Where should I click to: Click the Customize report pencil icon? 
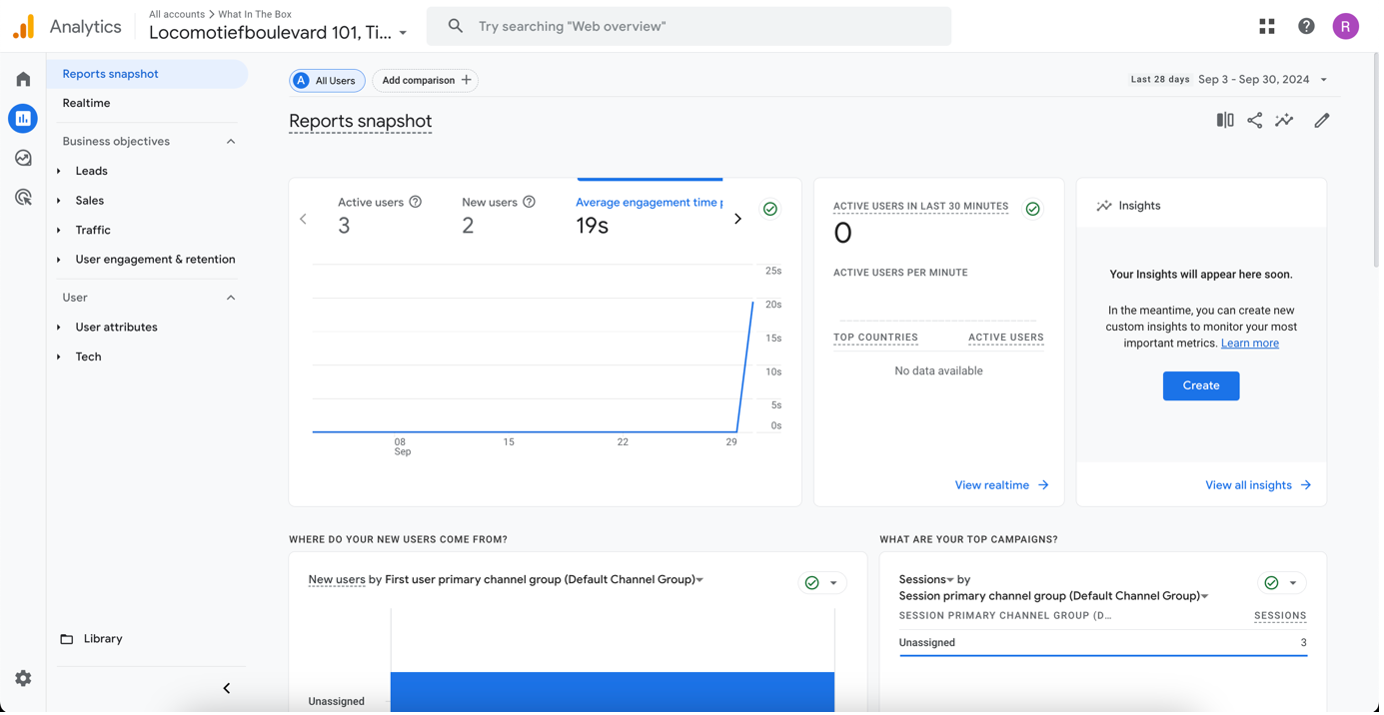click(x=1321, y=120)
